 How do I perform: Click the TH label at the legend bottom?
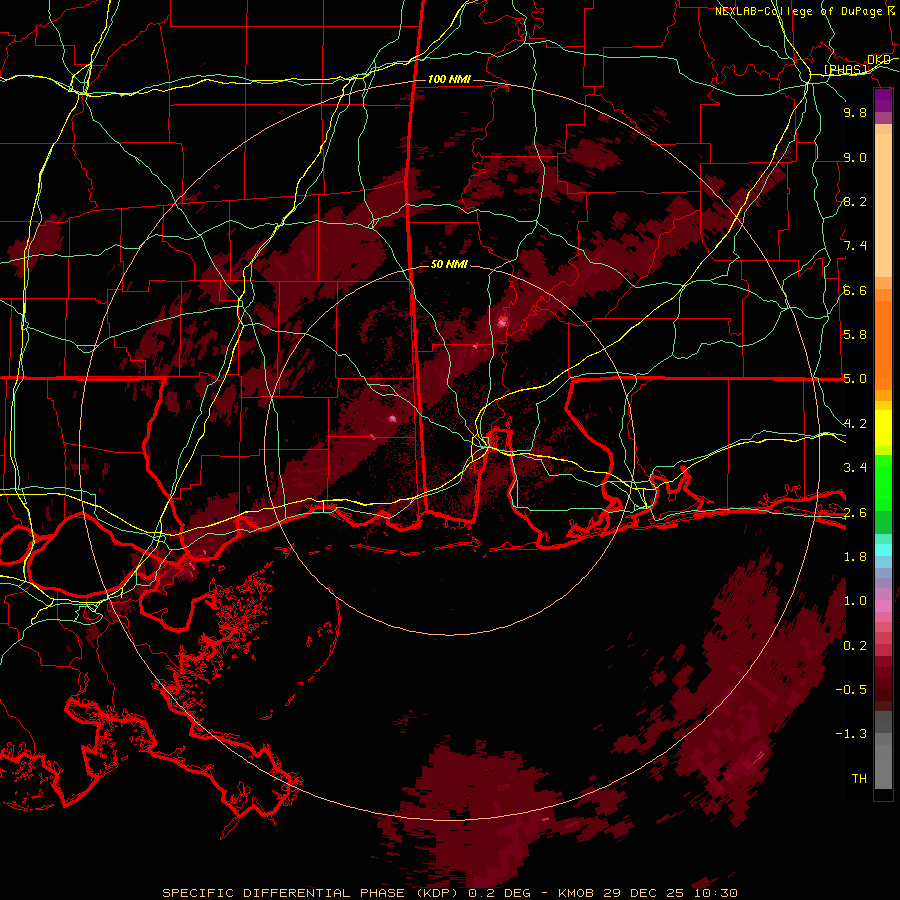click(x=859, y=779)
